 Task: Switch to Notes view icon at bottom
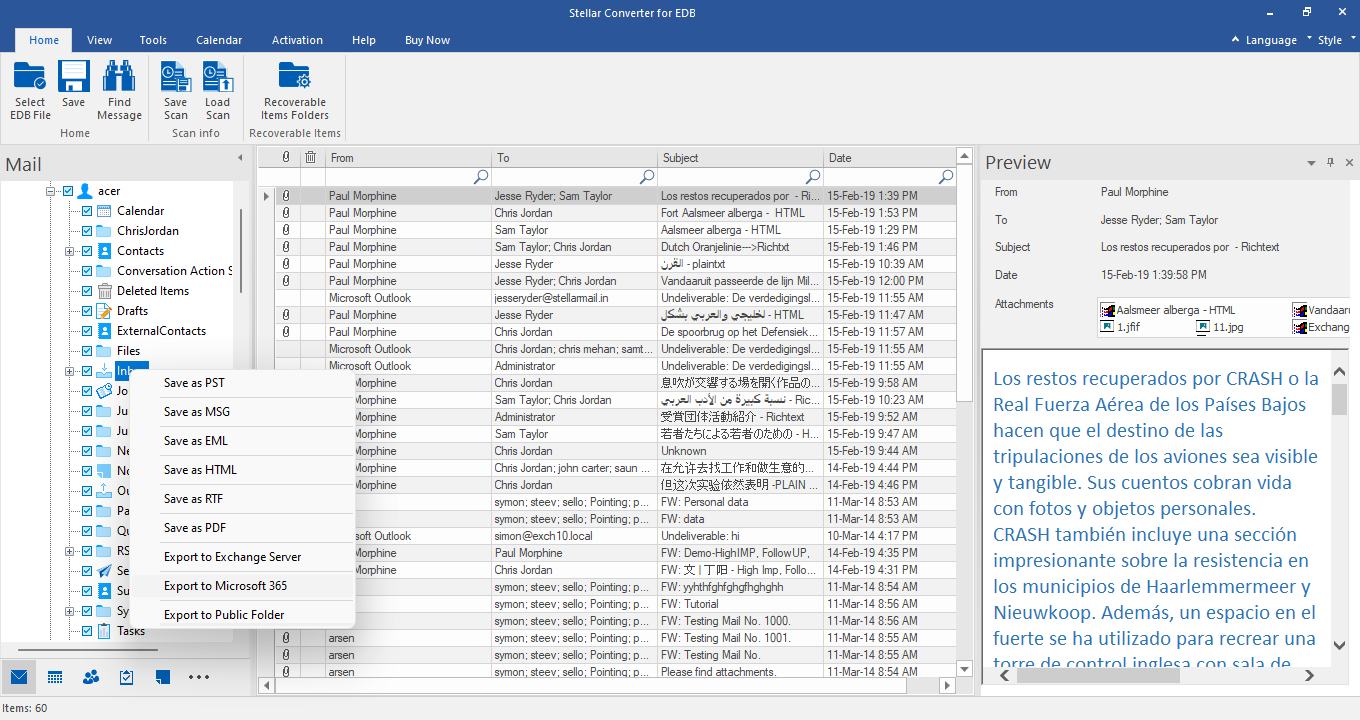coord(162,677)
